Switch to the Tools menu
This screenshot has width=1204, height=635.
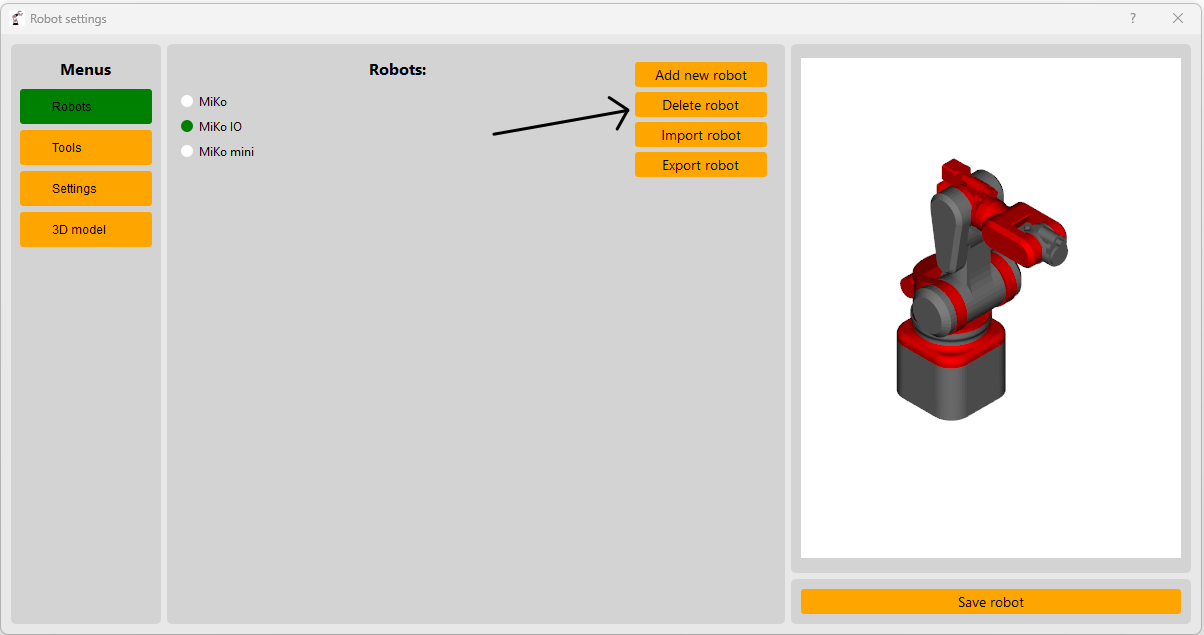pyautogui.click(x=85, y=147)
